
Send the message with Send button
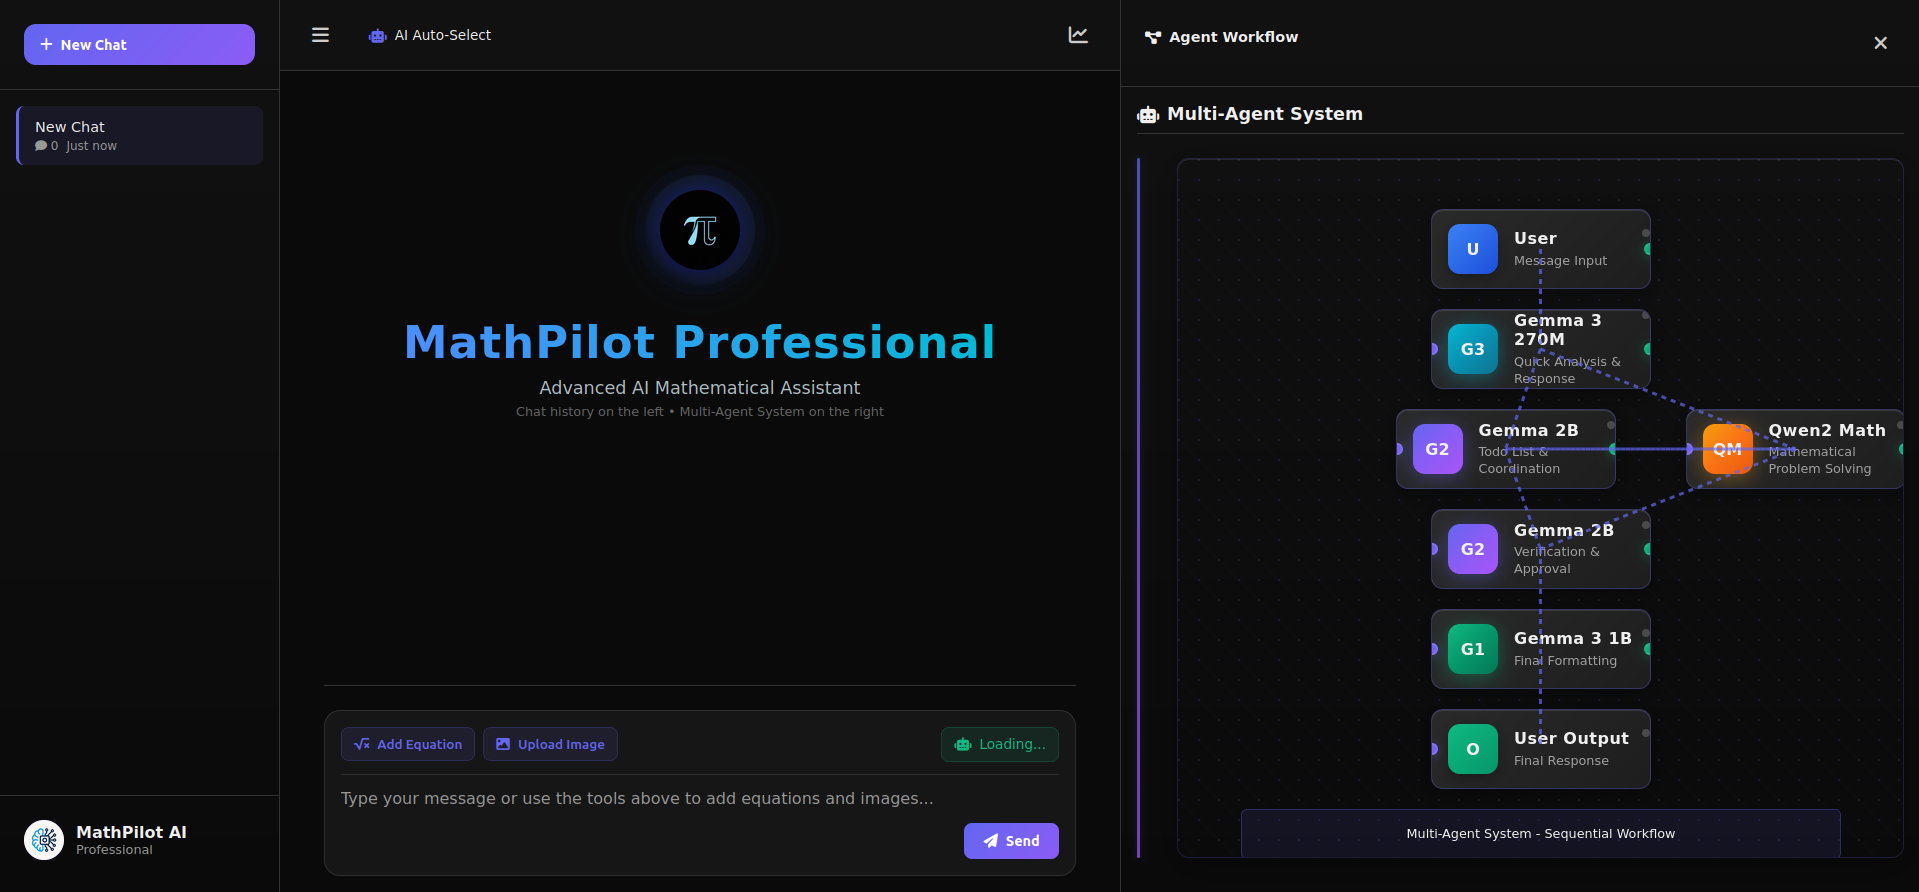click(1011, 841)
